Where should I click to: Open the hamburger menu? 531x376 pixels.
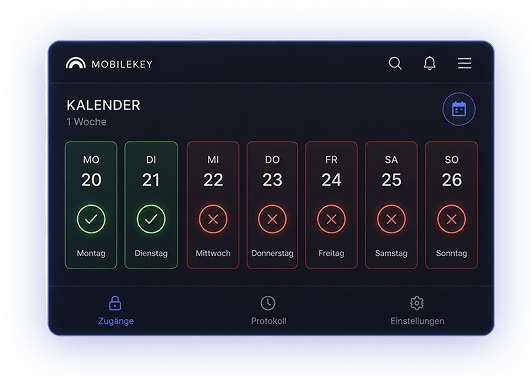pyautogui.click(x=464, y=63)
